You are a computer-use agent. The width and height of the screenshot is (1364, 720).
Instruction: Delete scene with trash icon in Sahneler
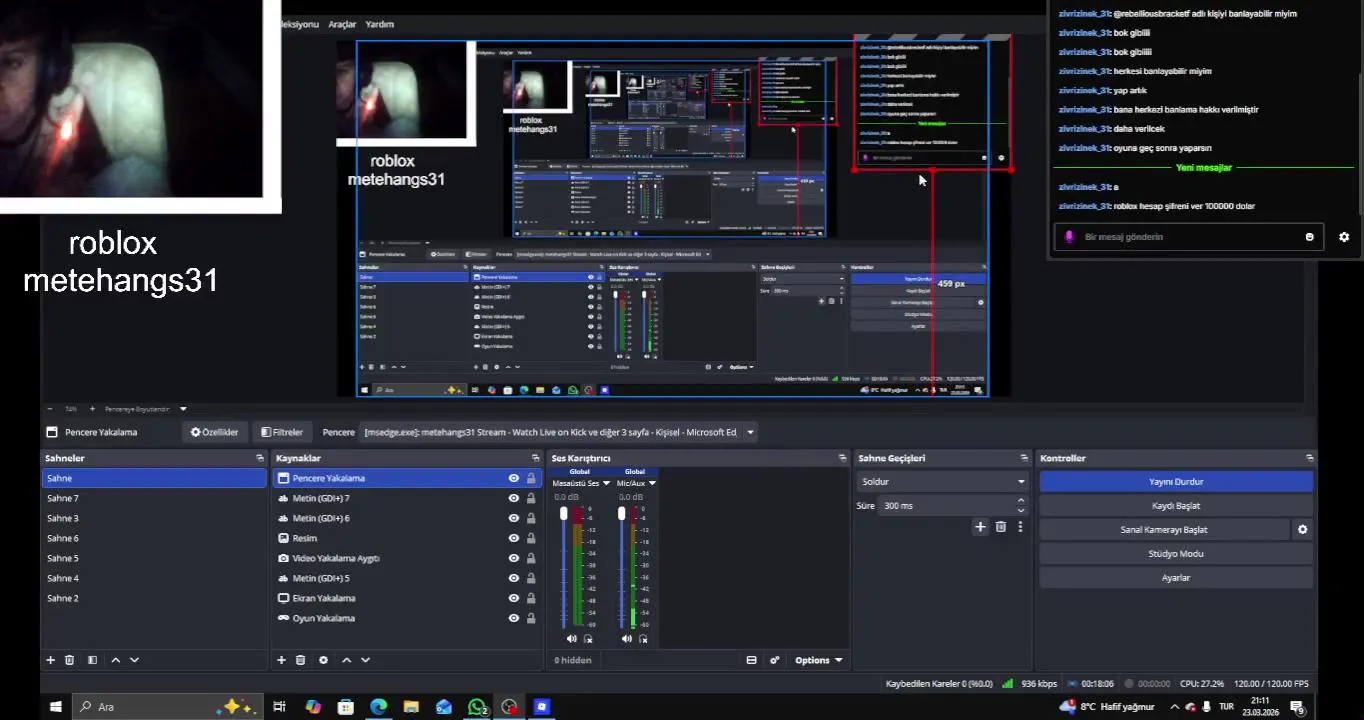point(69,660)
